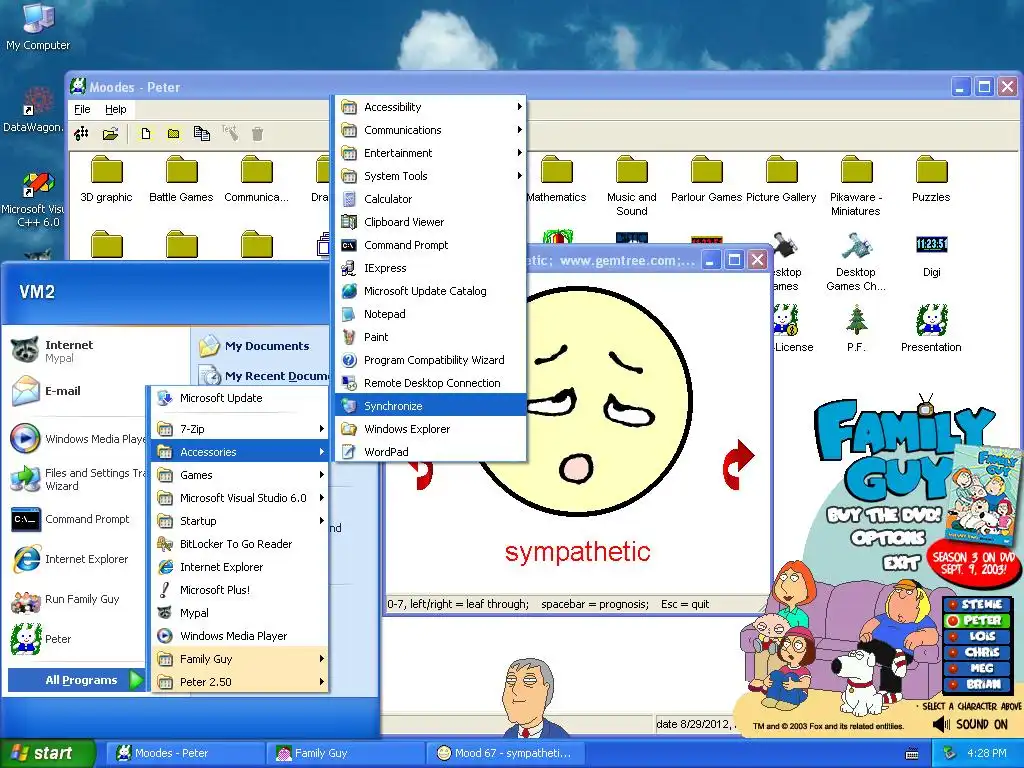The width and height of the screenshot is (1024, 768).
Task: Click the system tray network icon
Action: point(950,753)
